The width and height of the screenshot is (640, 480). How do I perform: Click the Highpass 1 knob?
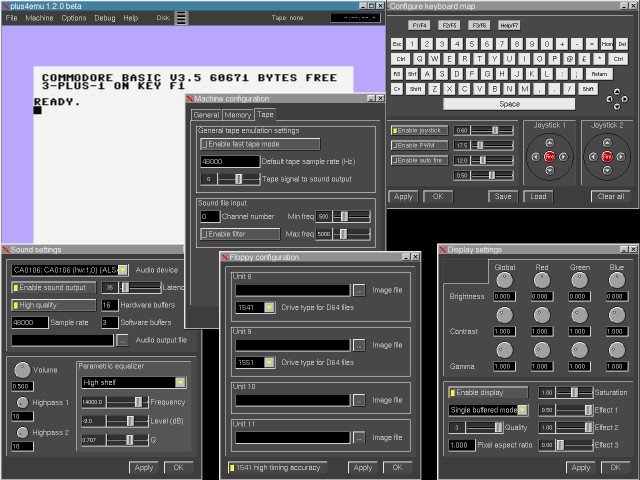click(x=22, y=402)
